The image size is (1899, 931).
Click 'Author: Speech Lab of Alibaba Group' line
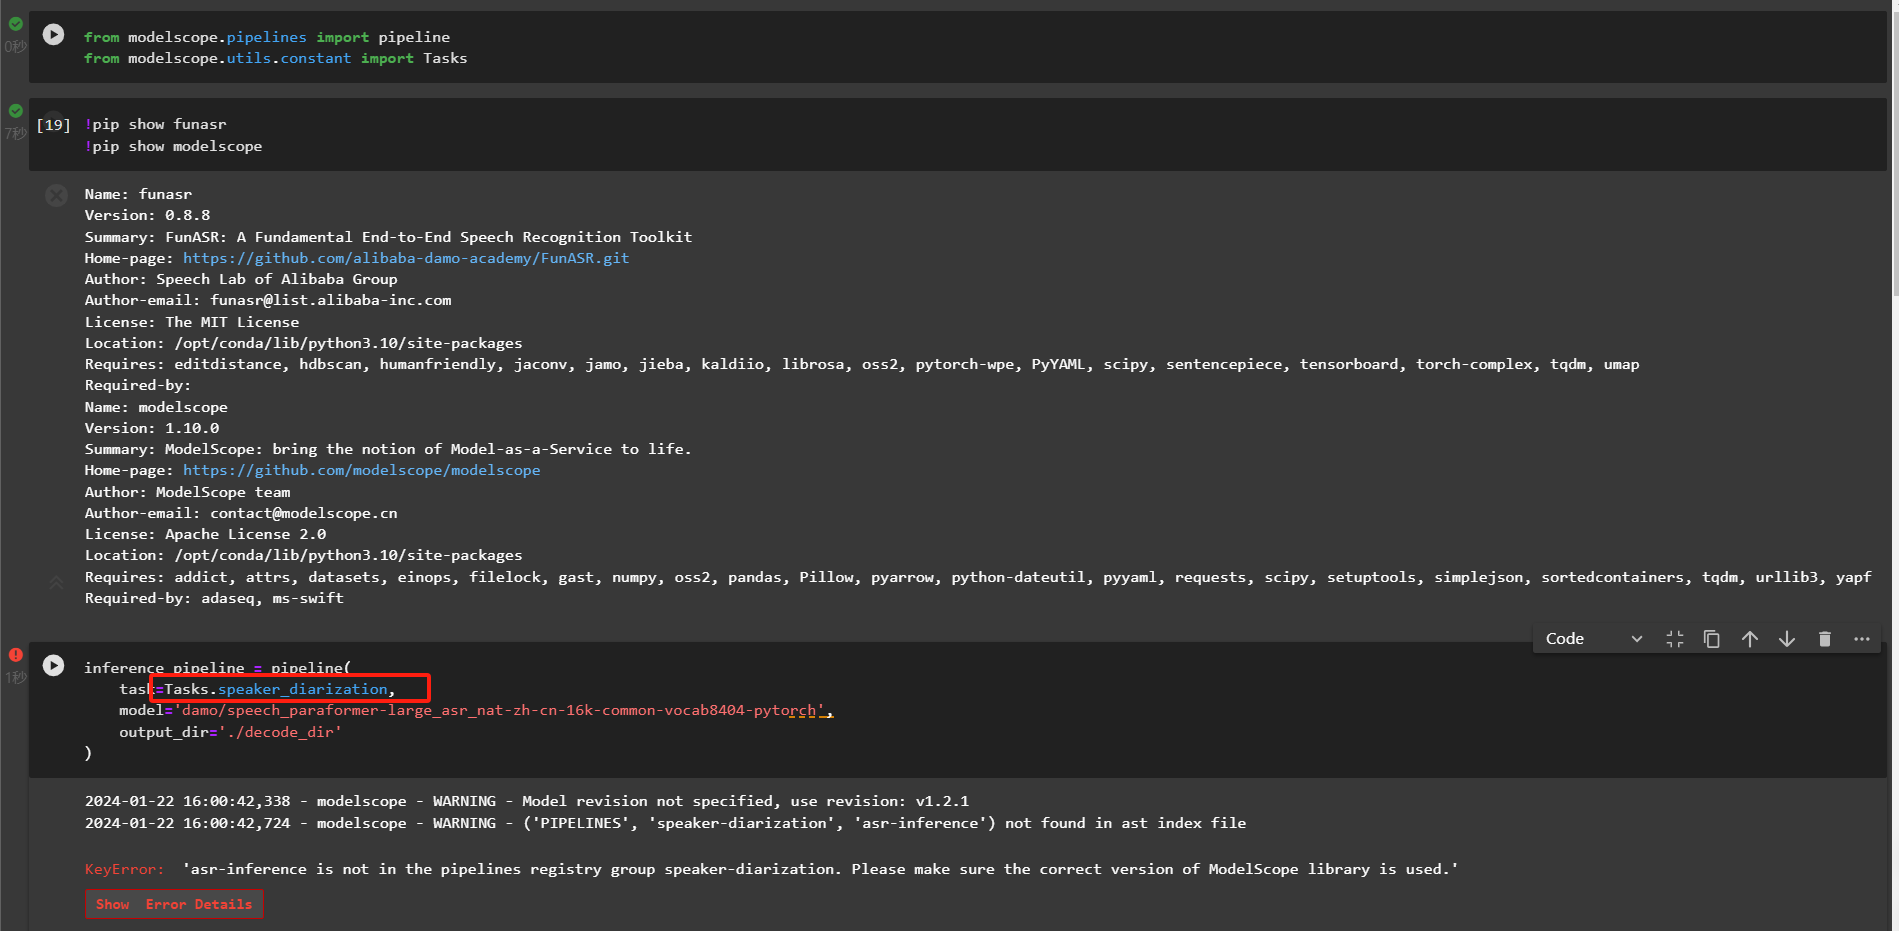[241, 279]
